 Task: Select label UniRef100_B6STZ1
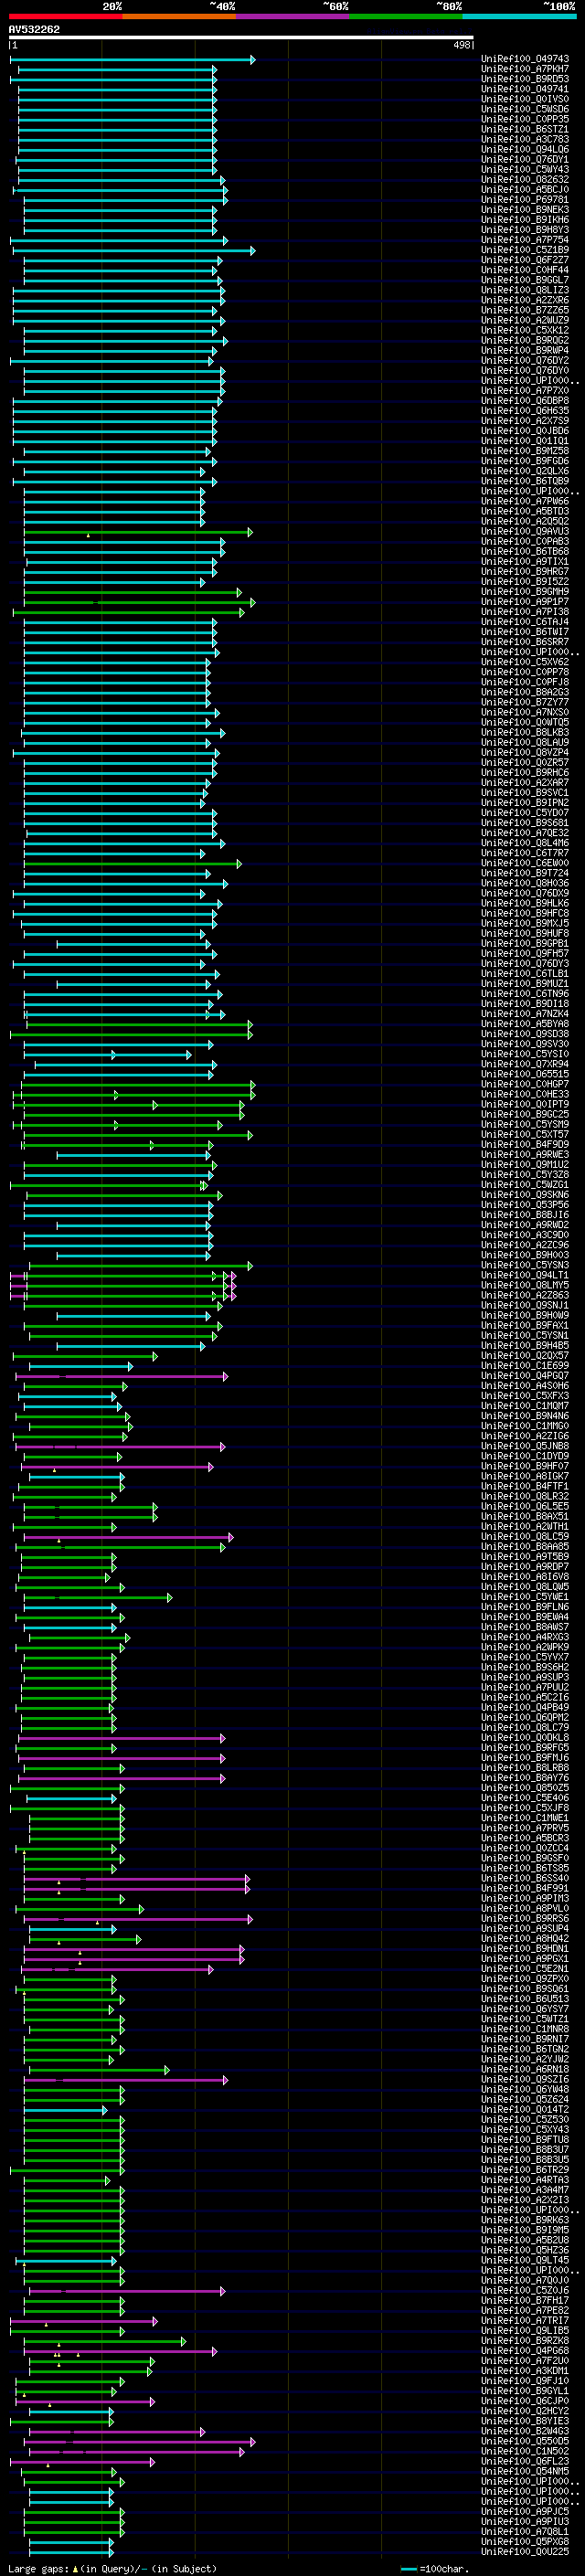(525, 129)
